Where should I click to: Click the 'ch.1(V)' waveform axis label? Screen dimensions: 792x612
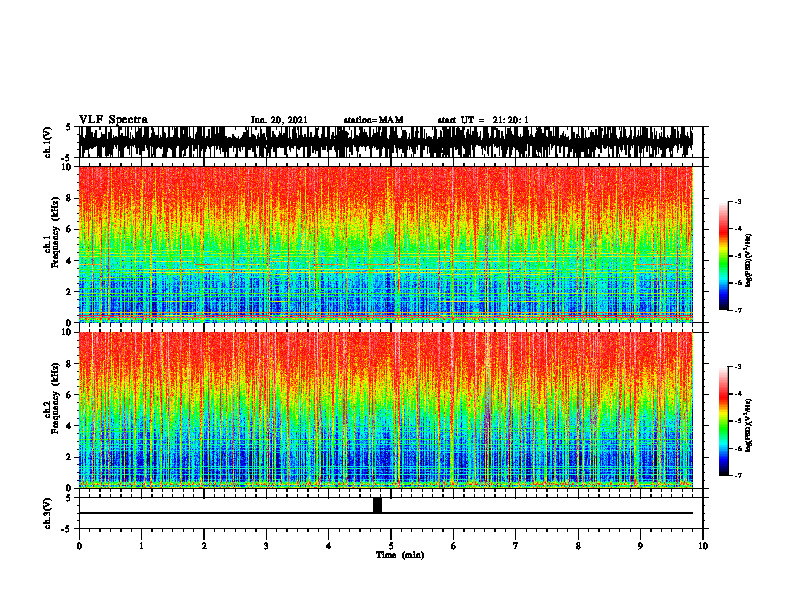point(48,143)
